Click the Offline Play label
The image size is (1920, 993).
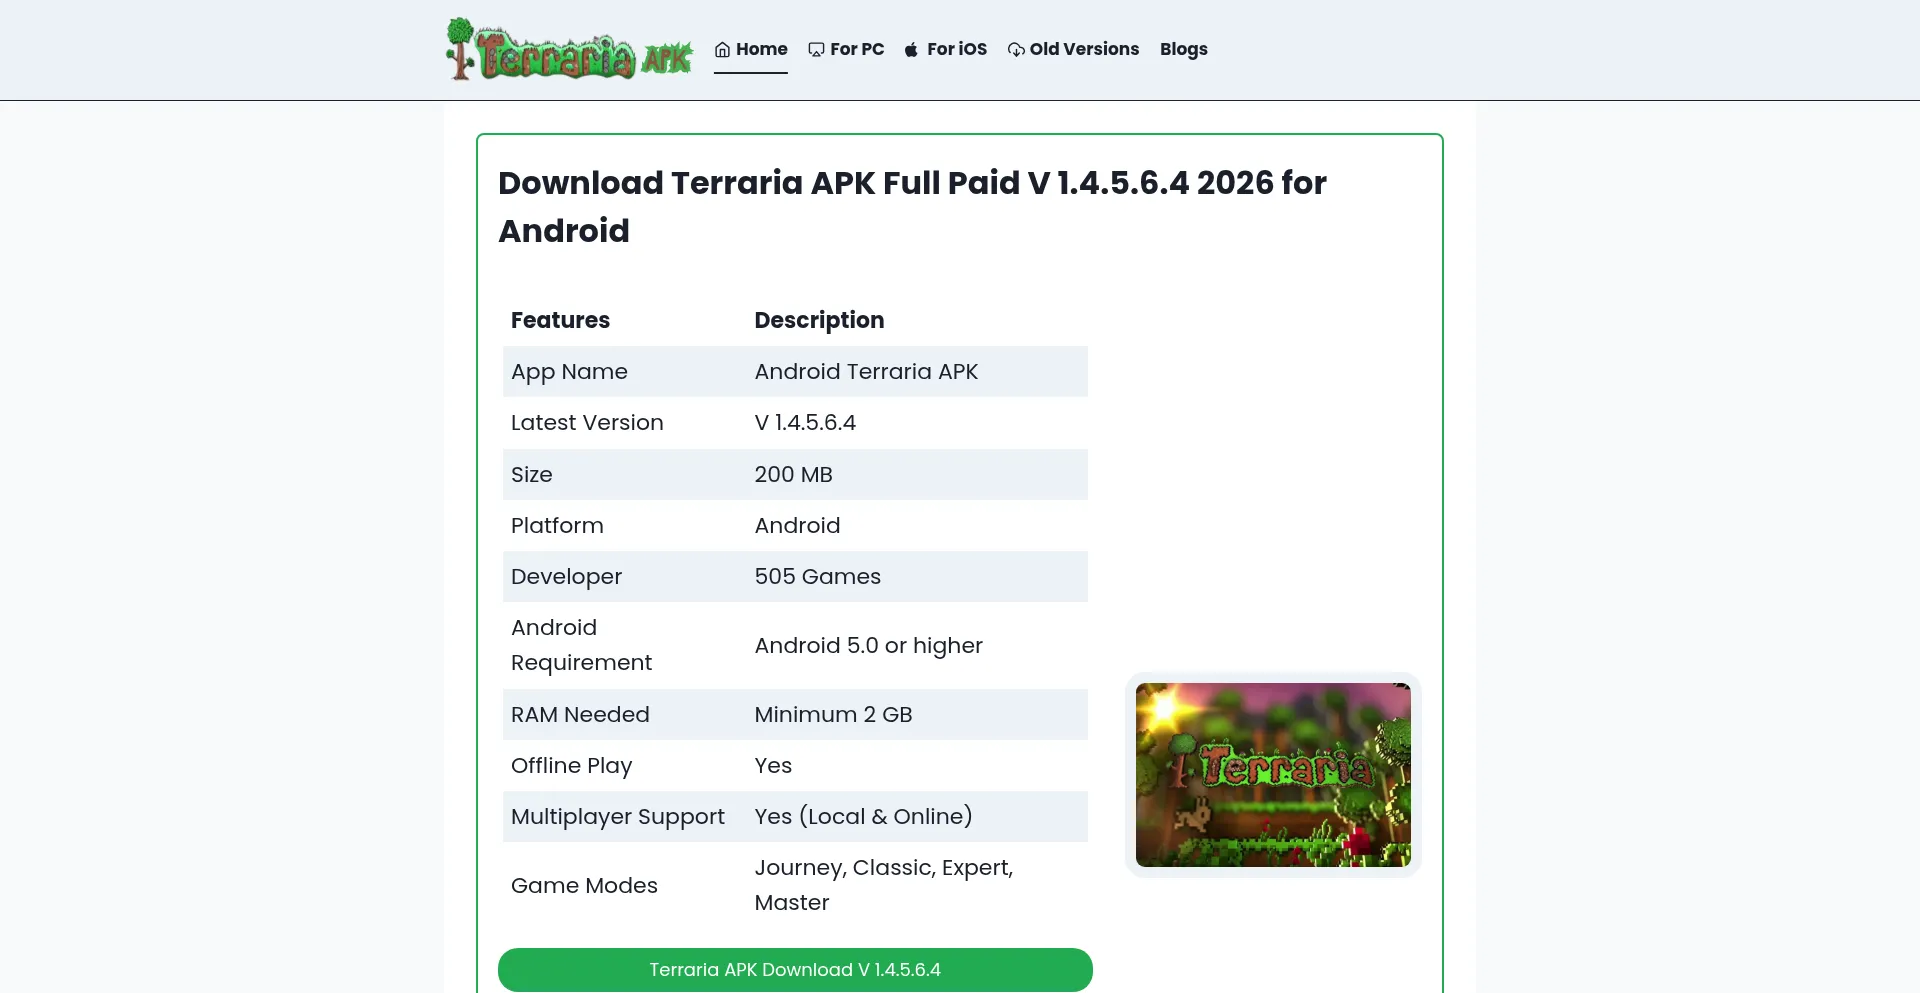pos(571,766)
